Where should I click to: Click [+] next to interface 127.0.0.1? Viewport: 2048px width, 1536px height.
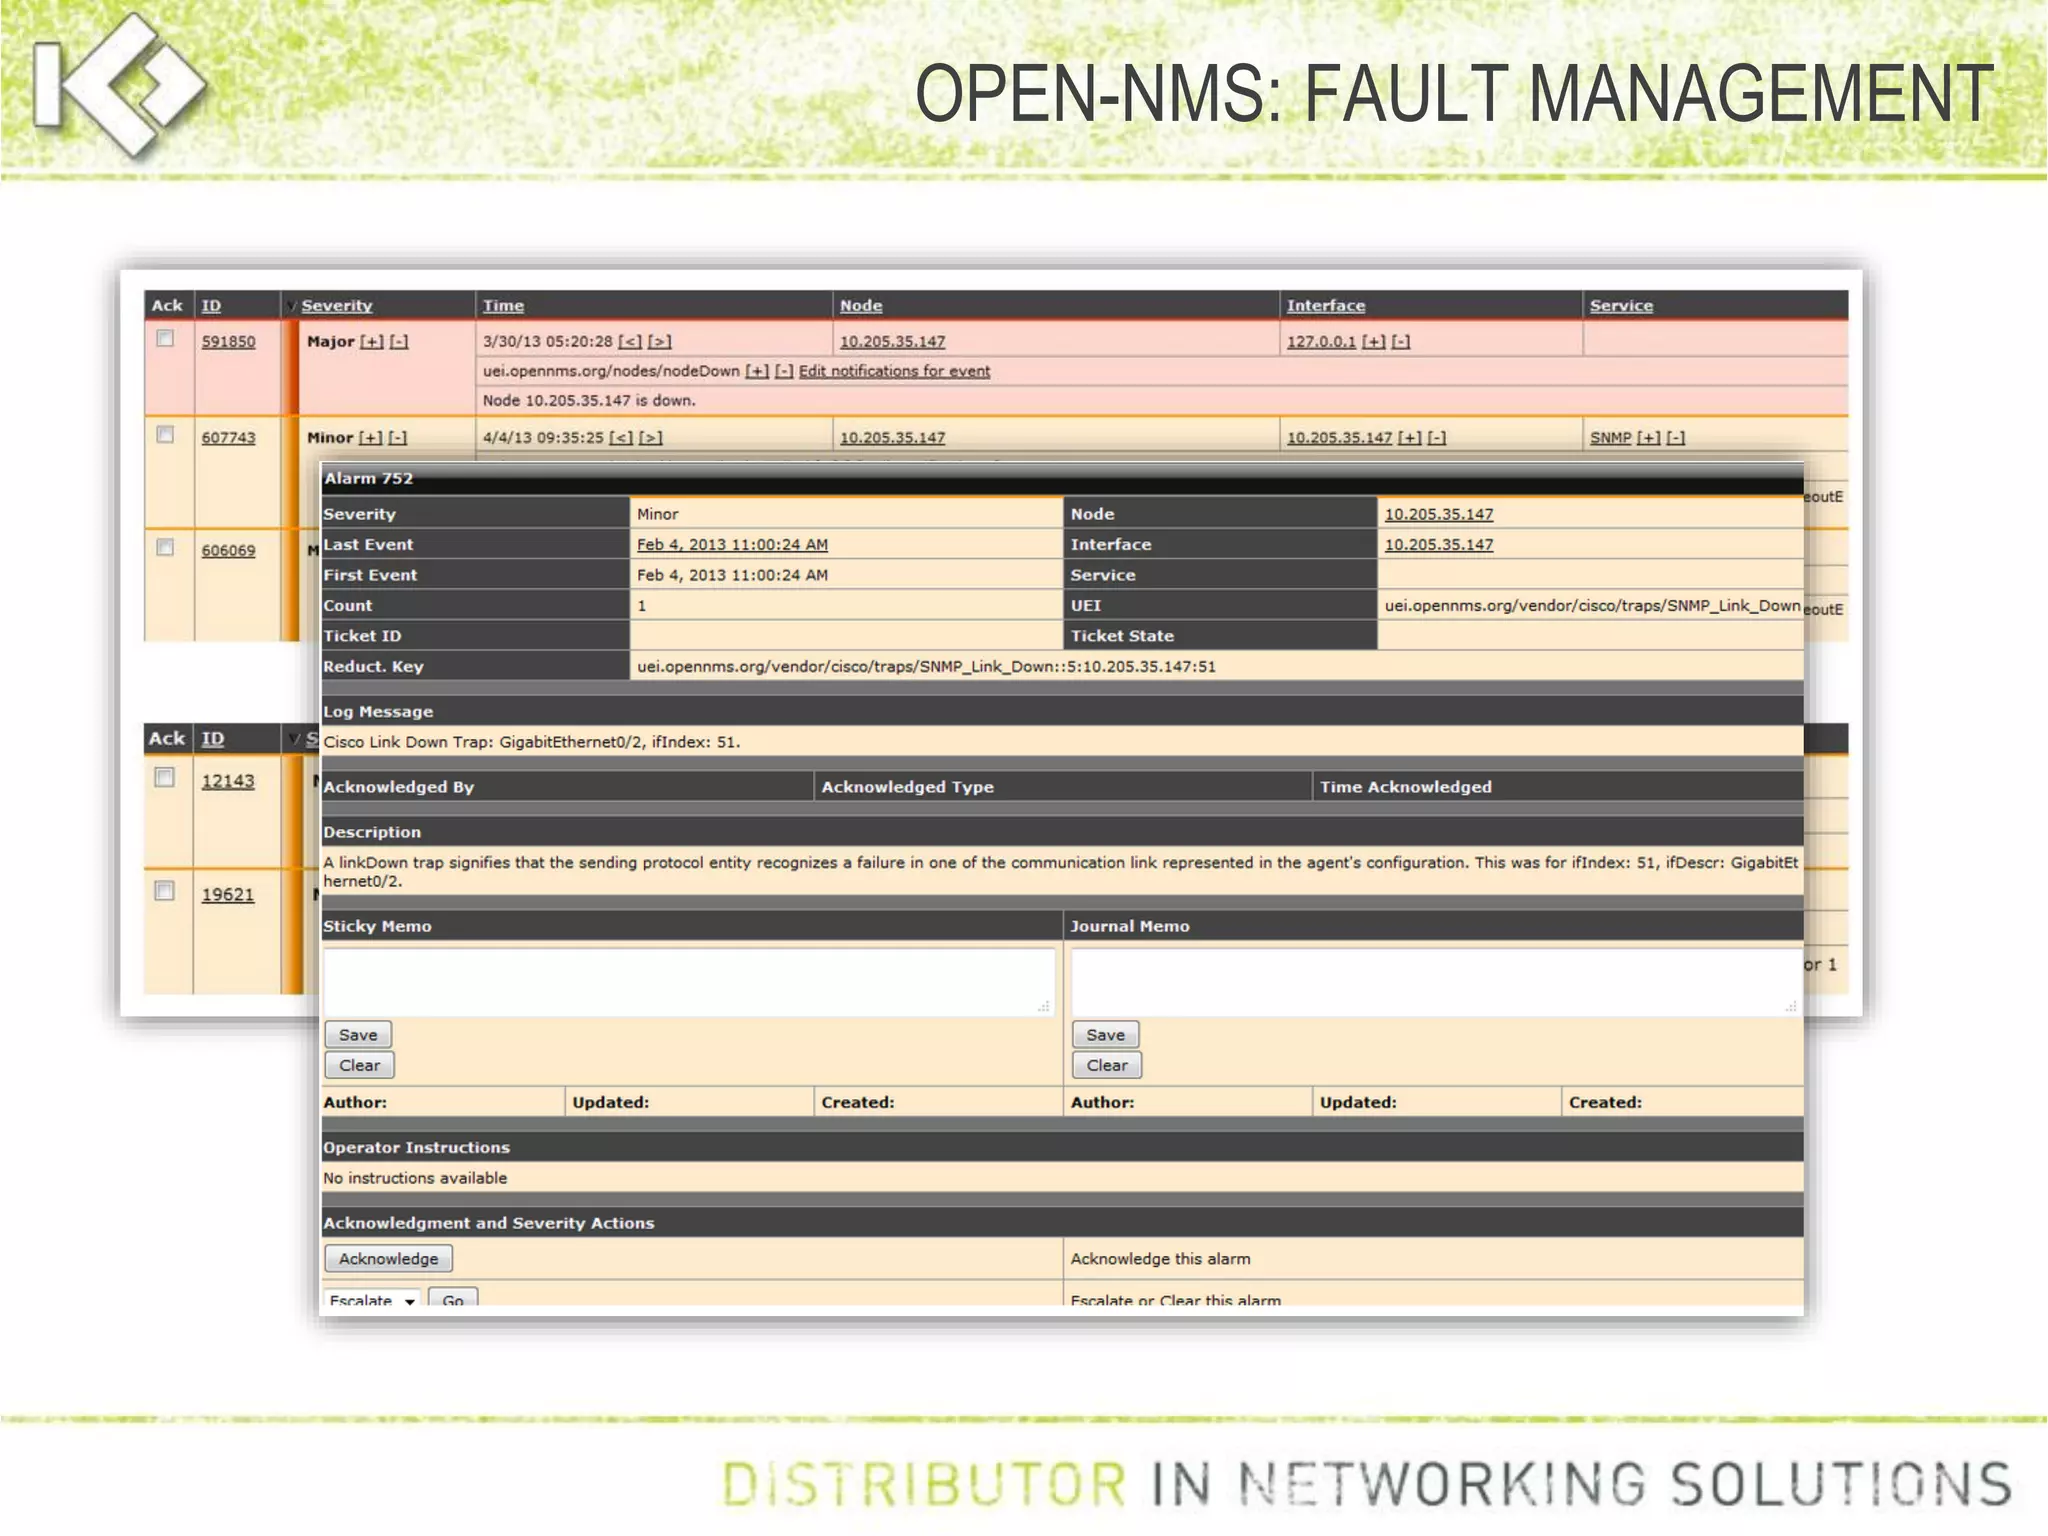[x=1374, y=342]
